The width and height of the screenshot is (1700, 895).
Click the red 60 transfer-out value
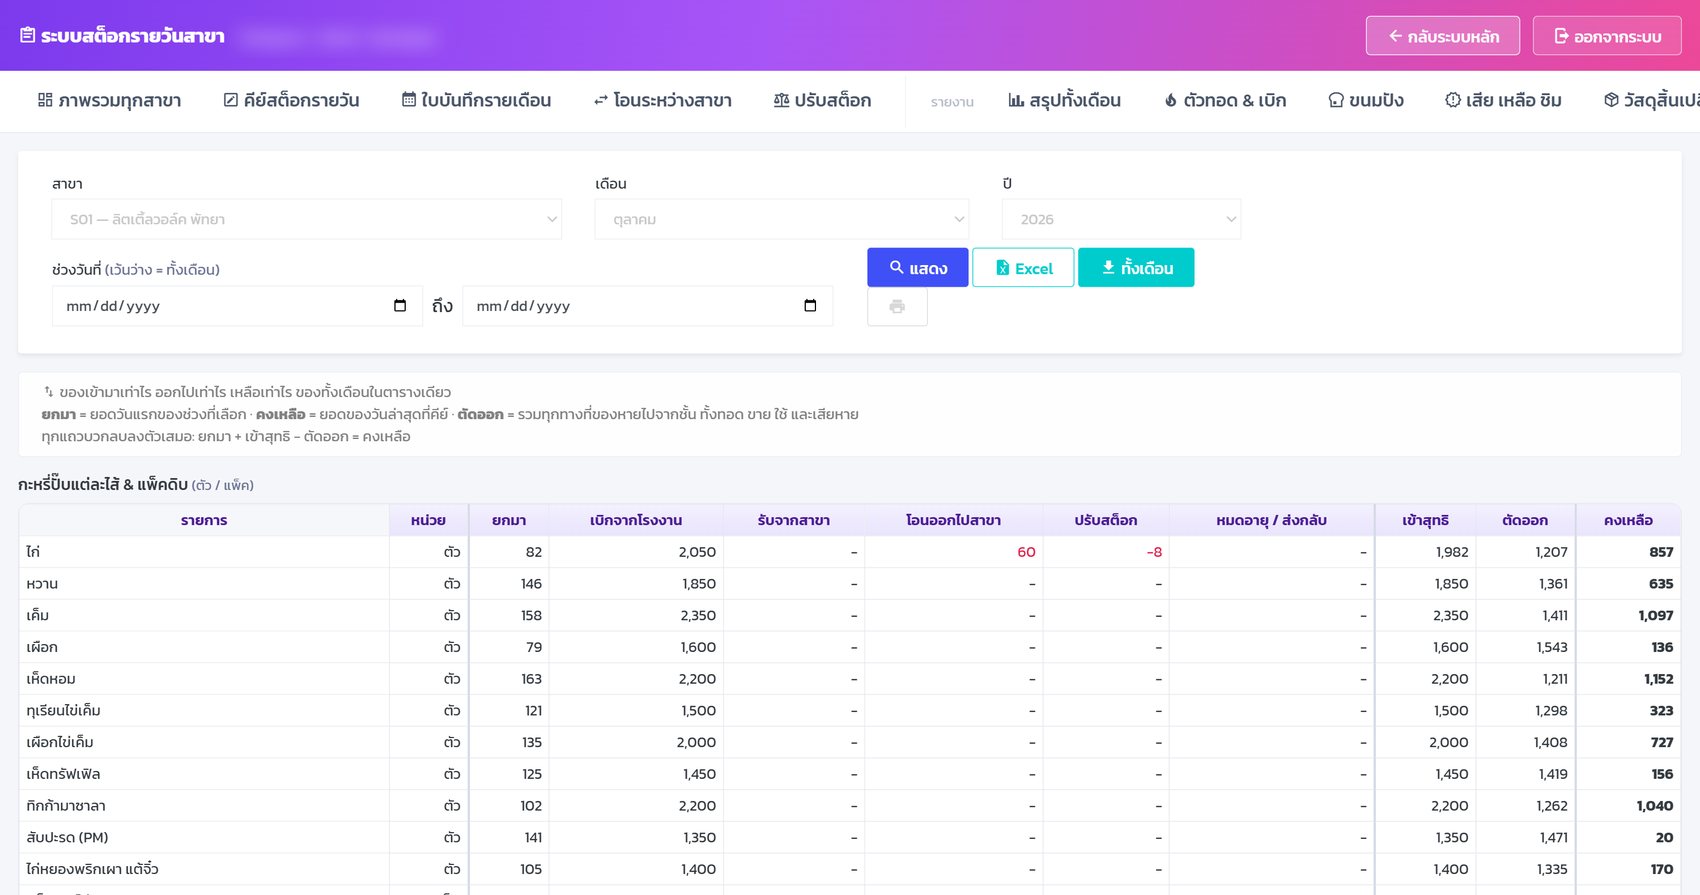pyautogui.click(x=1026, y=552)
